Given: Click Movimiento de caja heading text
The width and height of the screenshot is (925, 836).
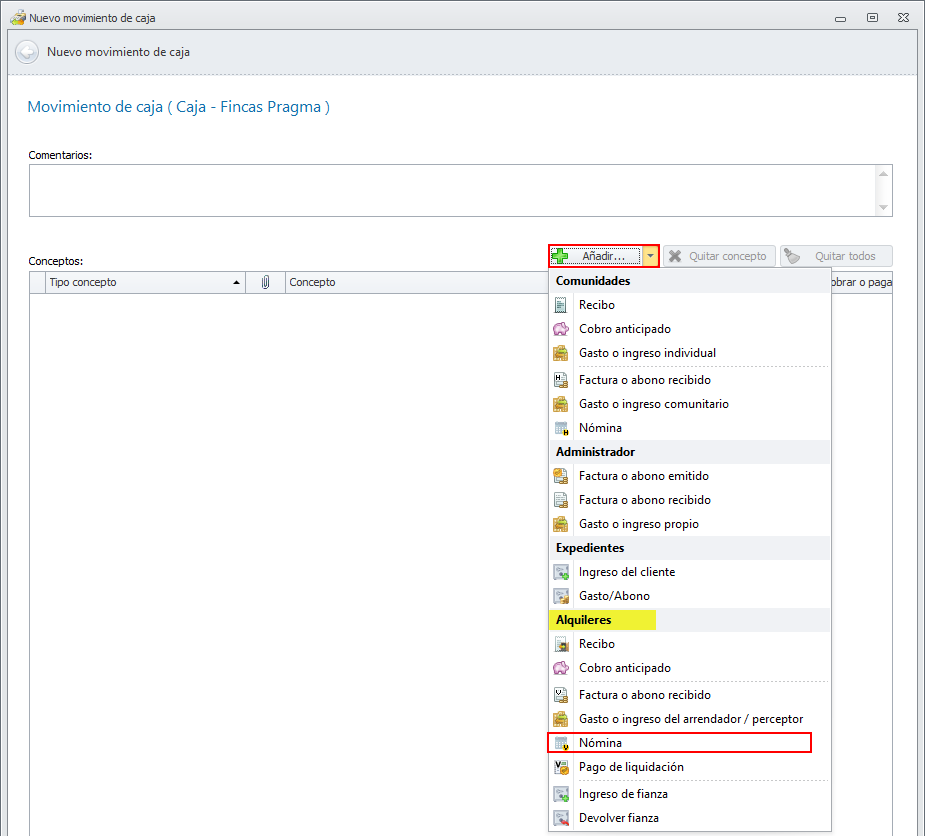Looking at the screenshot, I should (179, 107).
